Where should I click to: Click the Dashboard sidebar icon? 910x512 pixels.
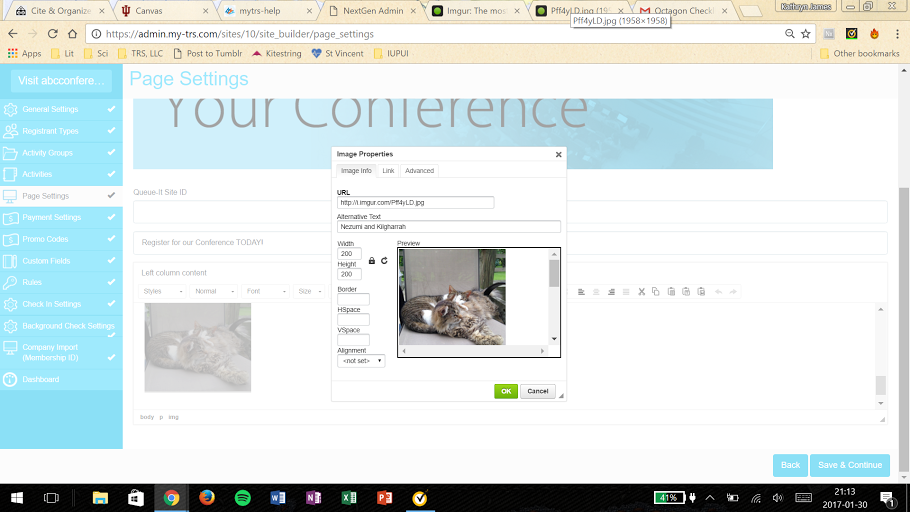[x=11, y=379]
